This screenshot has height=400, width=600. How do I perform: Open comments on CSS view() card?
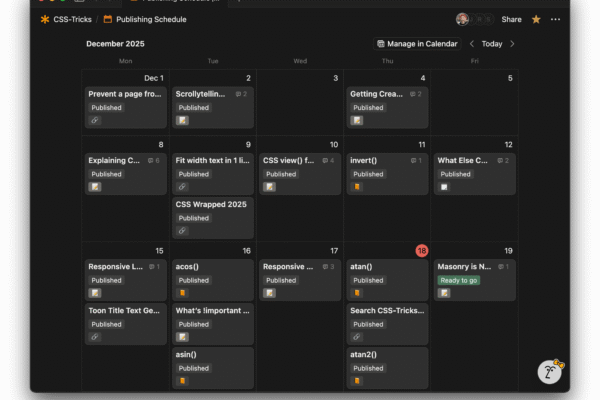328,160
